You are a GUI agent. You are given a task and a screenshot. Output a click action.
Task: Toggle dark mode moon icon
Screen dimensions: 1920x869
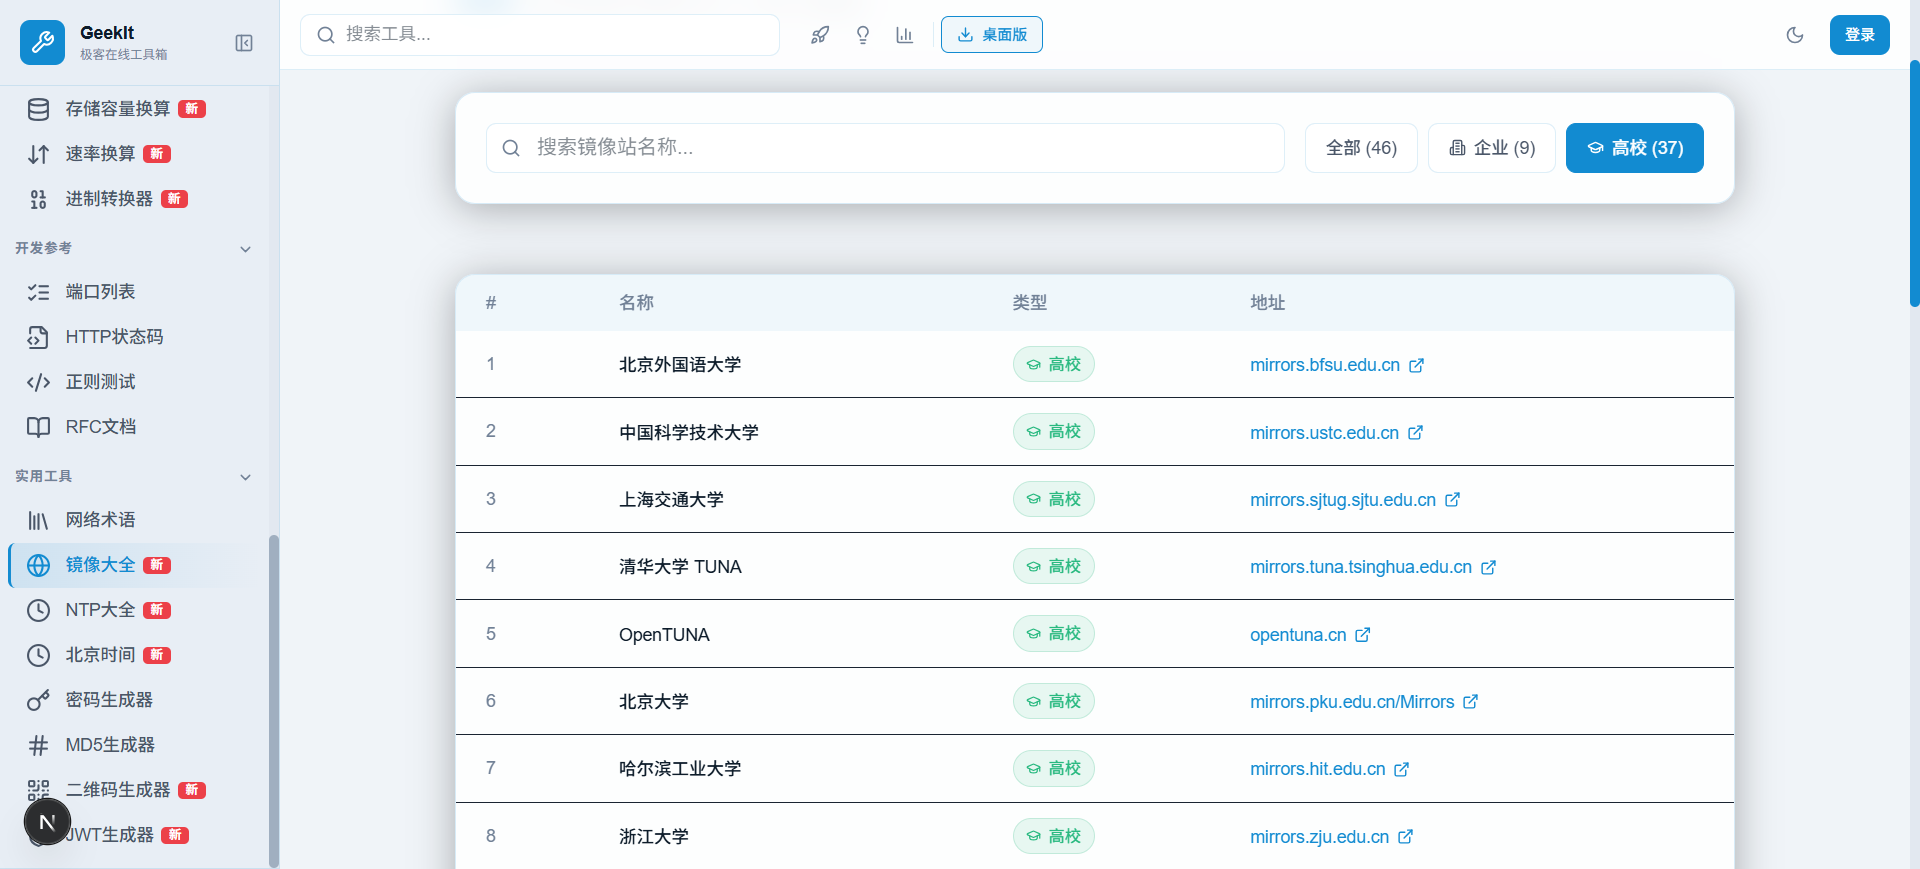point(1795,35)
